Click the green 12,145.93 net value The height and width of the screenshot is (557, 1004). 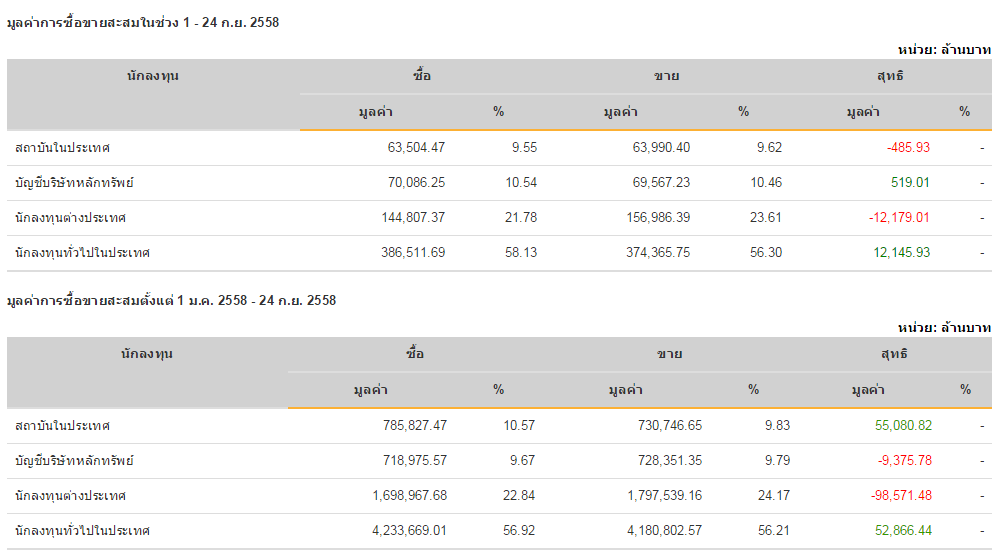click(x=901, y=252)
